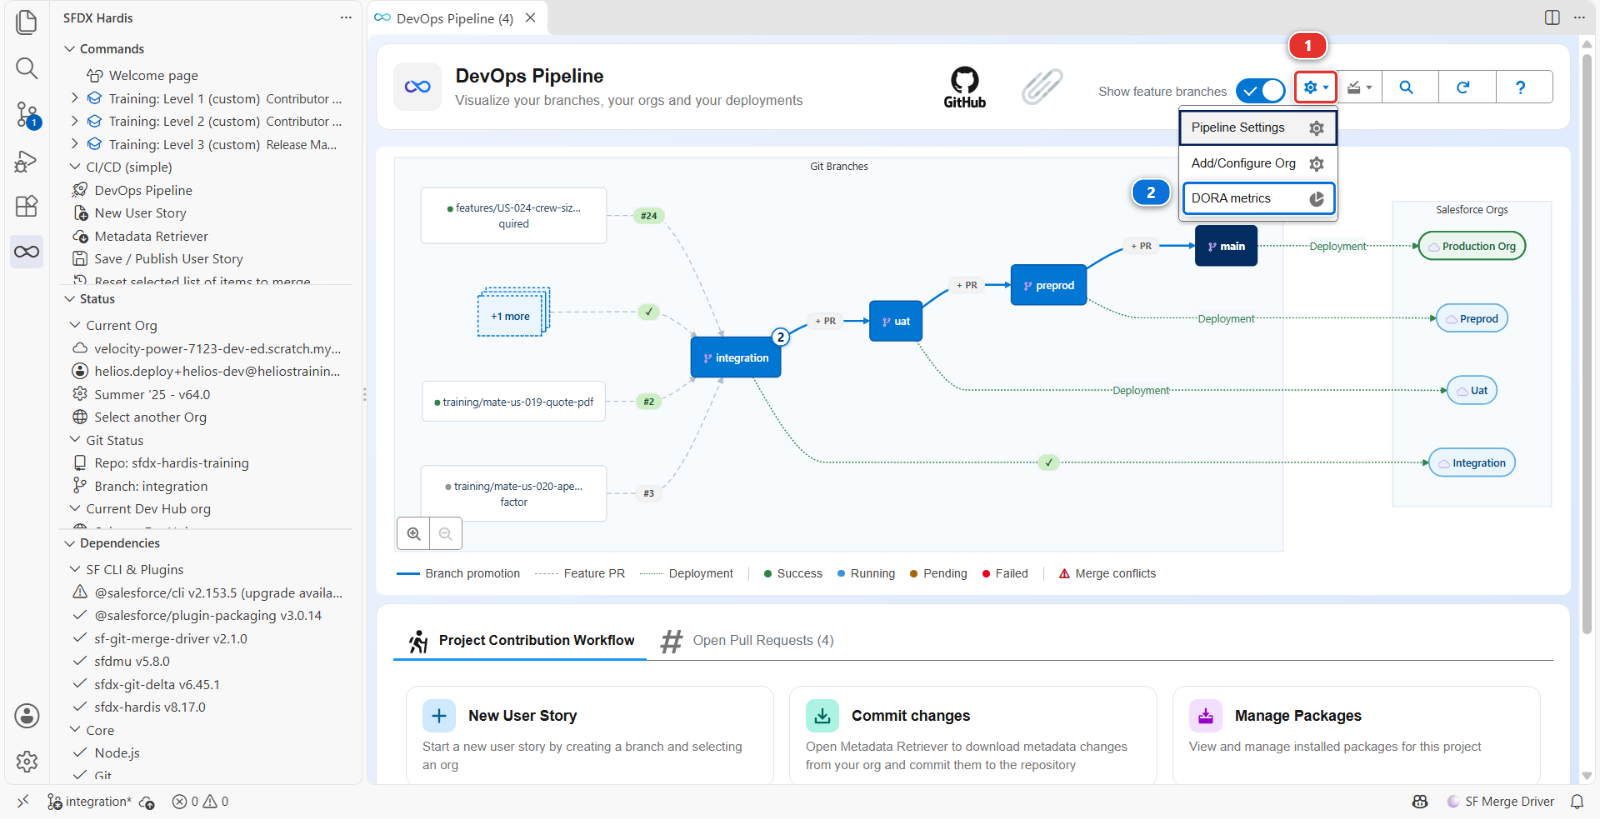Open notifications bell in status bar
The image size is (1600, 819).
(1577, 802)
